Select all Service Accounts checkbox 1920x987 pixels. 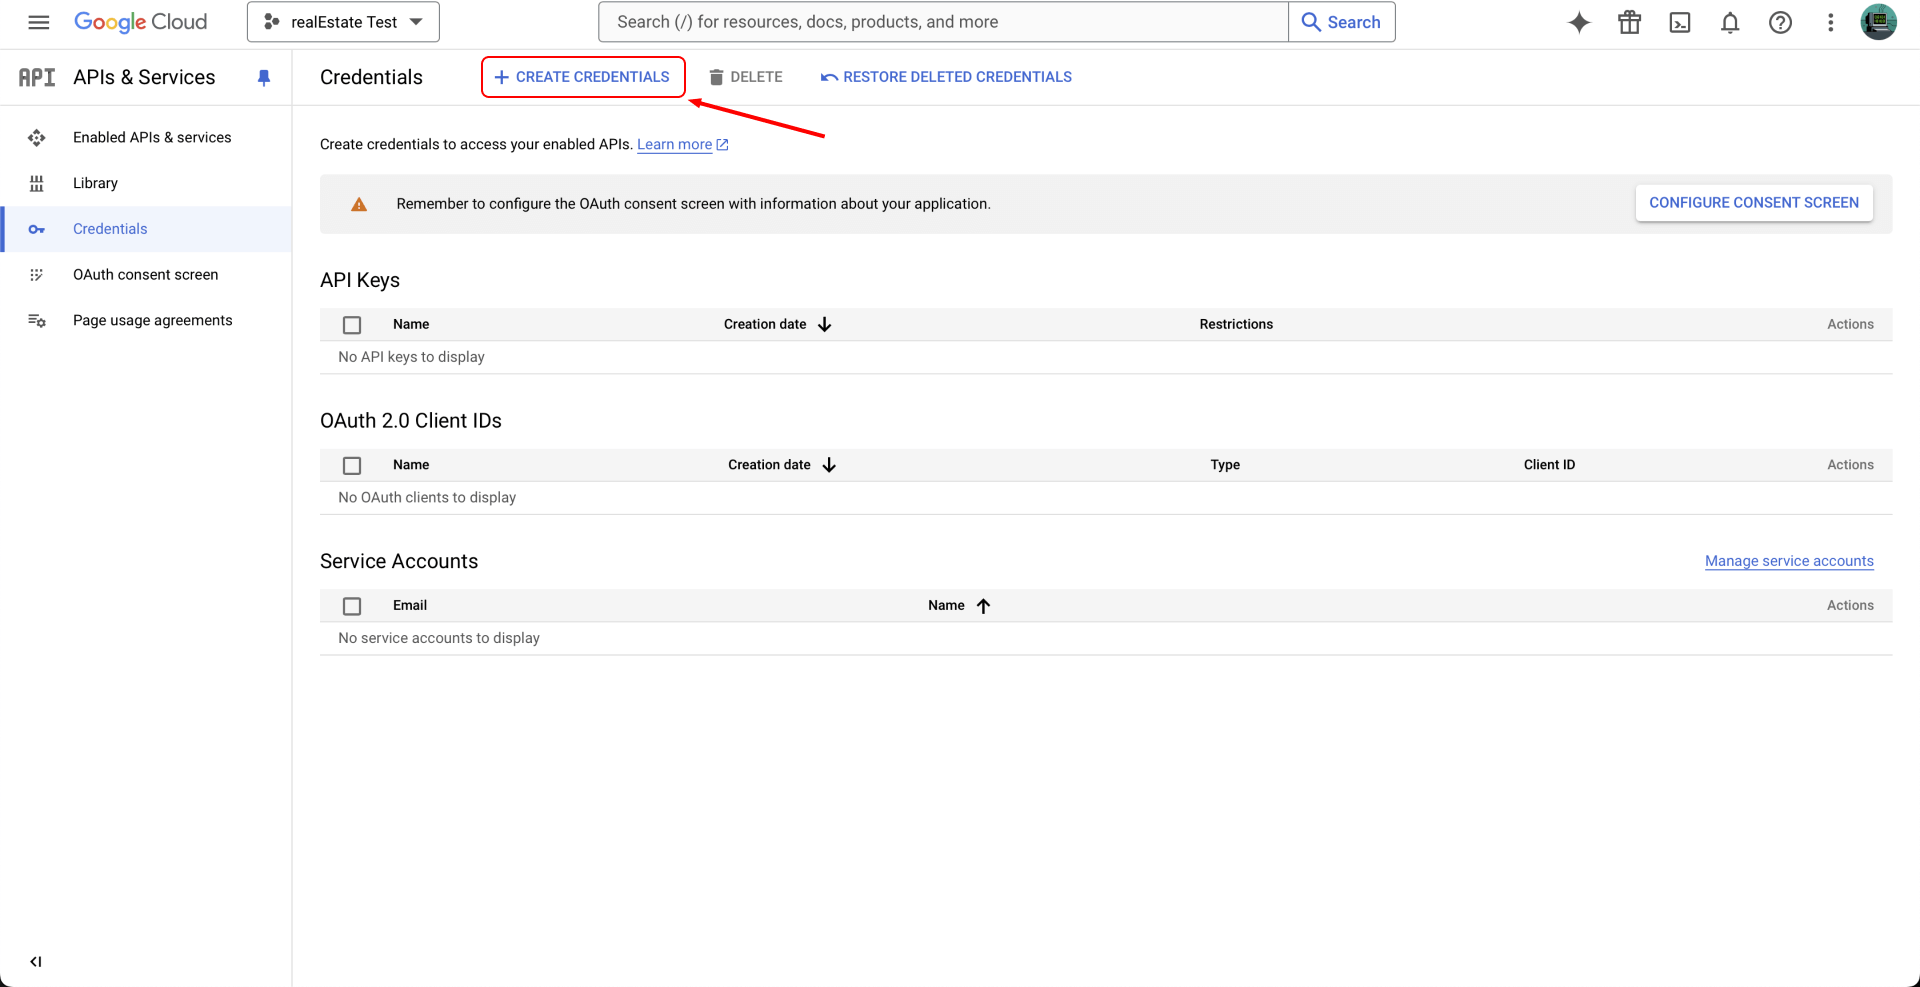pos(352,606)
